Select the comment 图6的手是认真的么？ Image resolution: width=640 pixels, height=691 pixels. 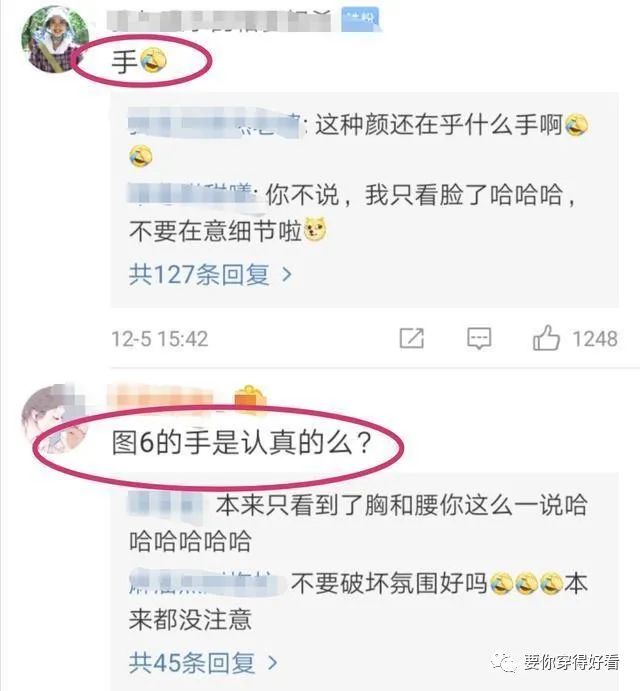point(243,442)
